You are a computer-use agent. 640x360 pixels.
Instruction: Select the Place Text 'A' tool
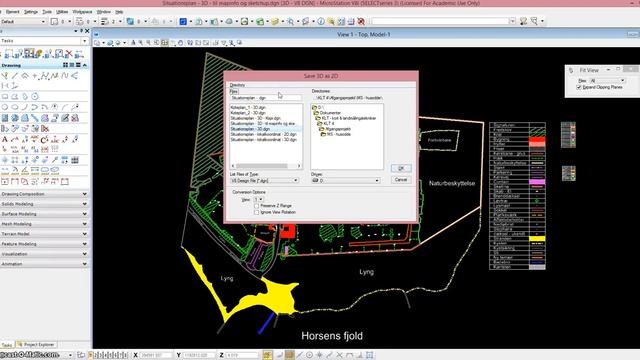[5, 140]
